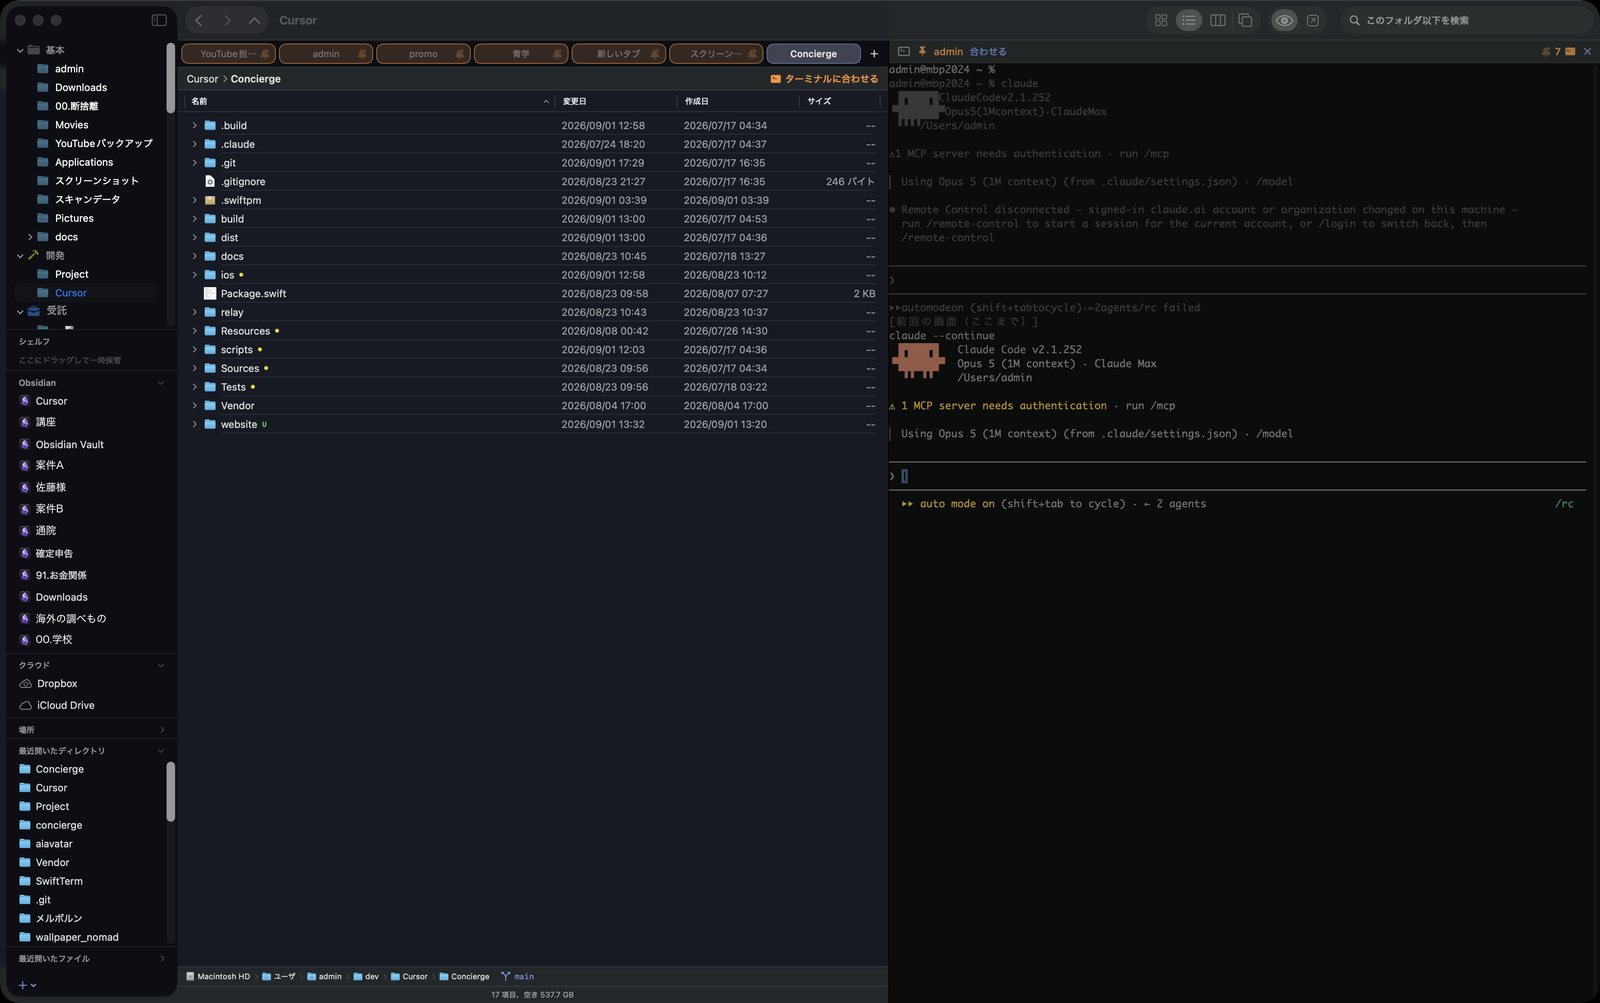The height and width of the screenshot is (1003, 1600).
Task: Toggle the sidebar panel icon
Action: point(159,20)
